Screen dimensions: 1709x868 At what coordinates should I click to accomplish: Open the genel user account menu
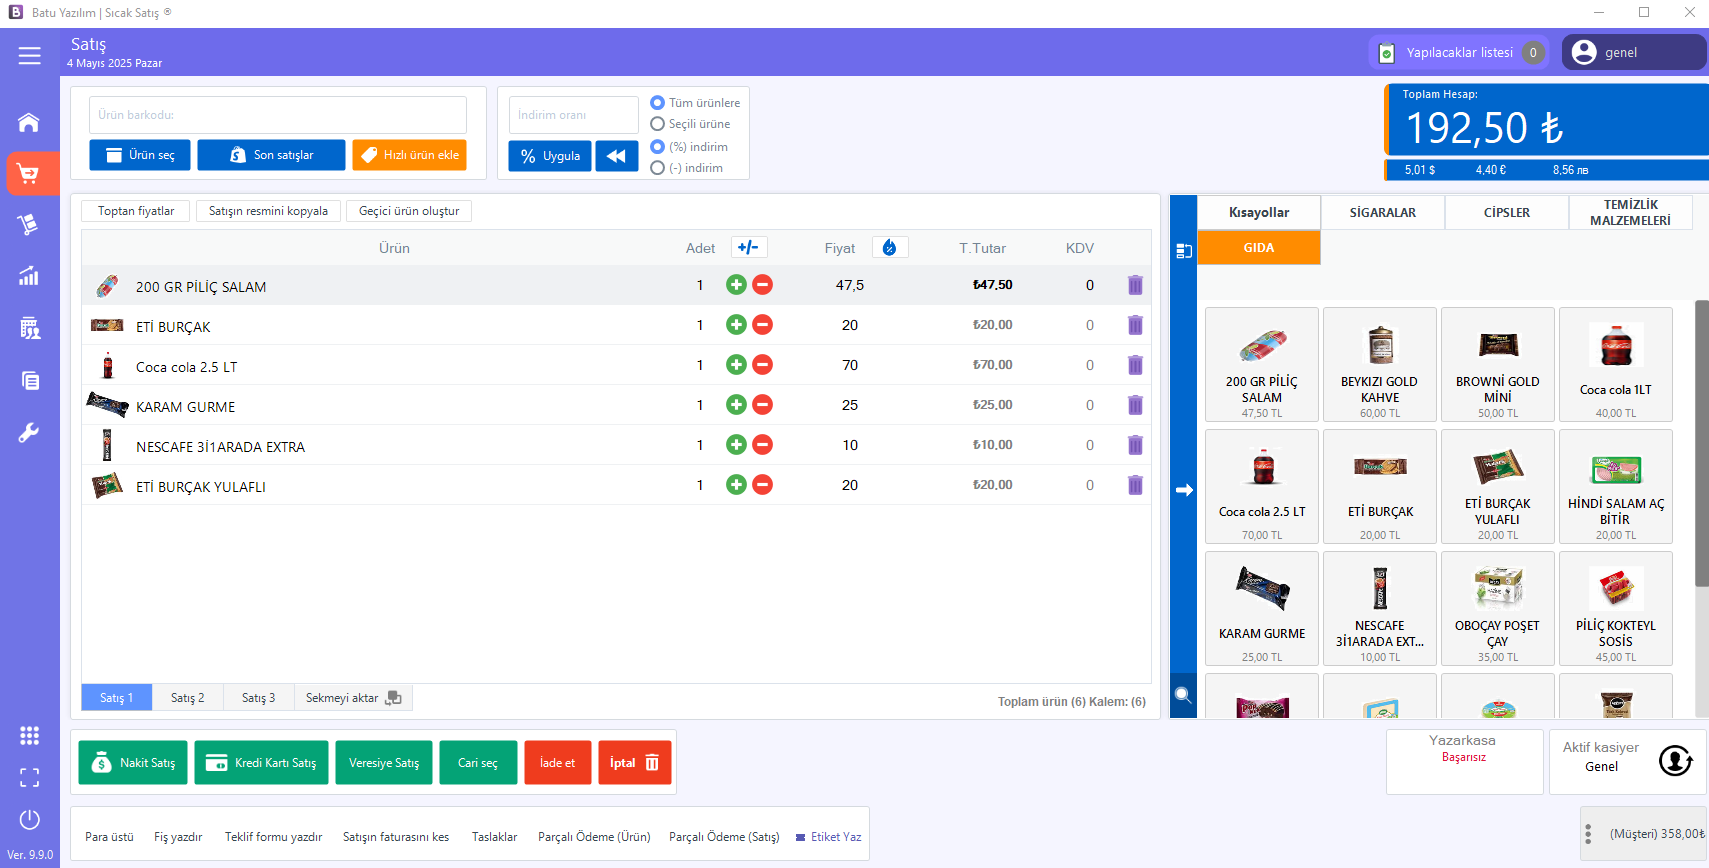[1634, 53]
